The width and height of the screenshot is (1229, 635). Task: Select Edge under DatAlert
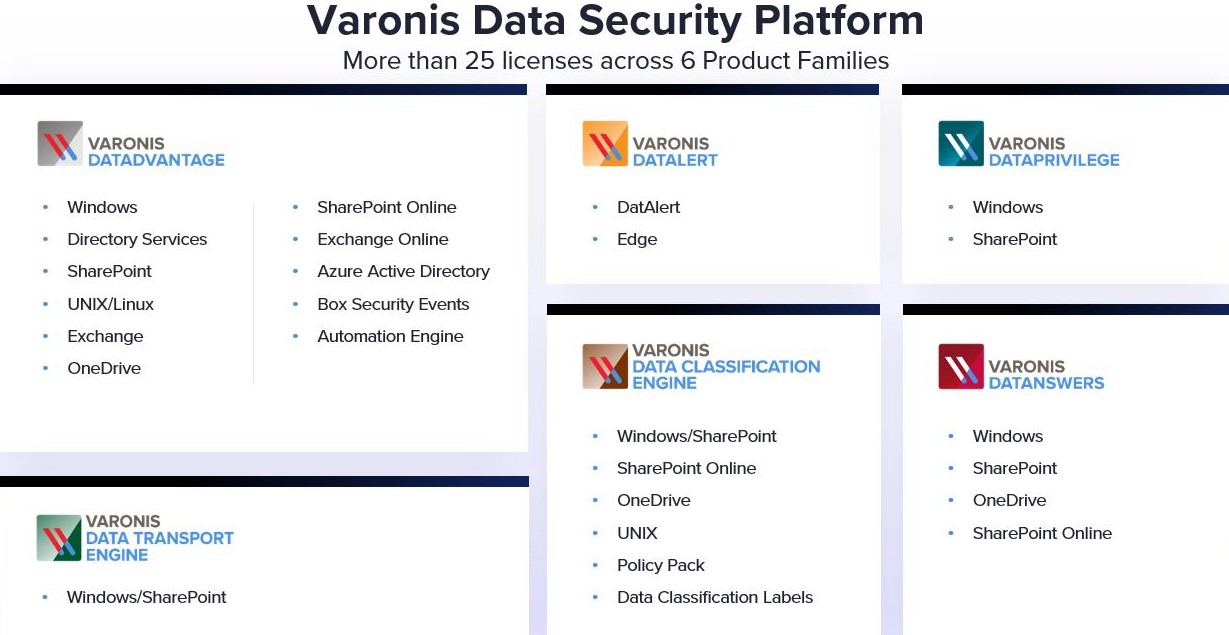637,239
